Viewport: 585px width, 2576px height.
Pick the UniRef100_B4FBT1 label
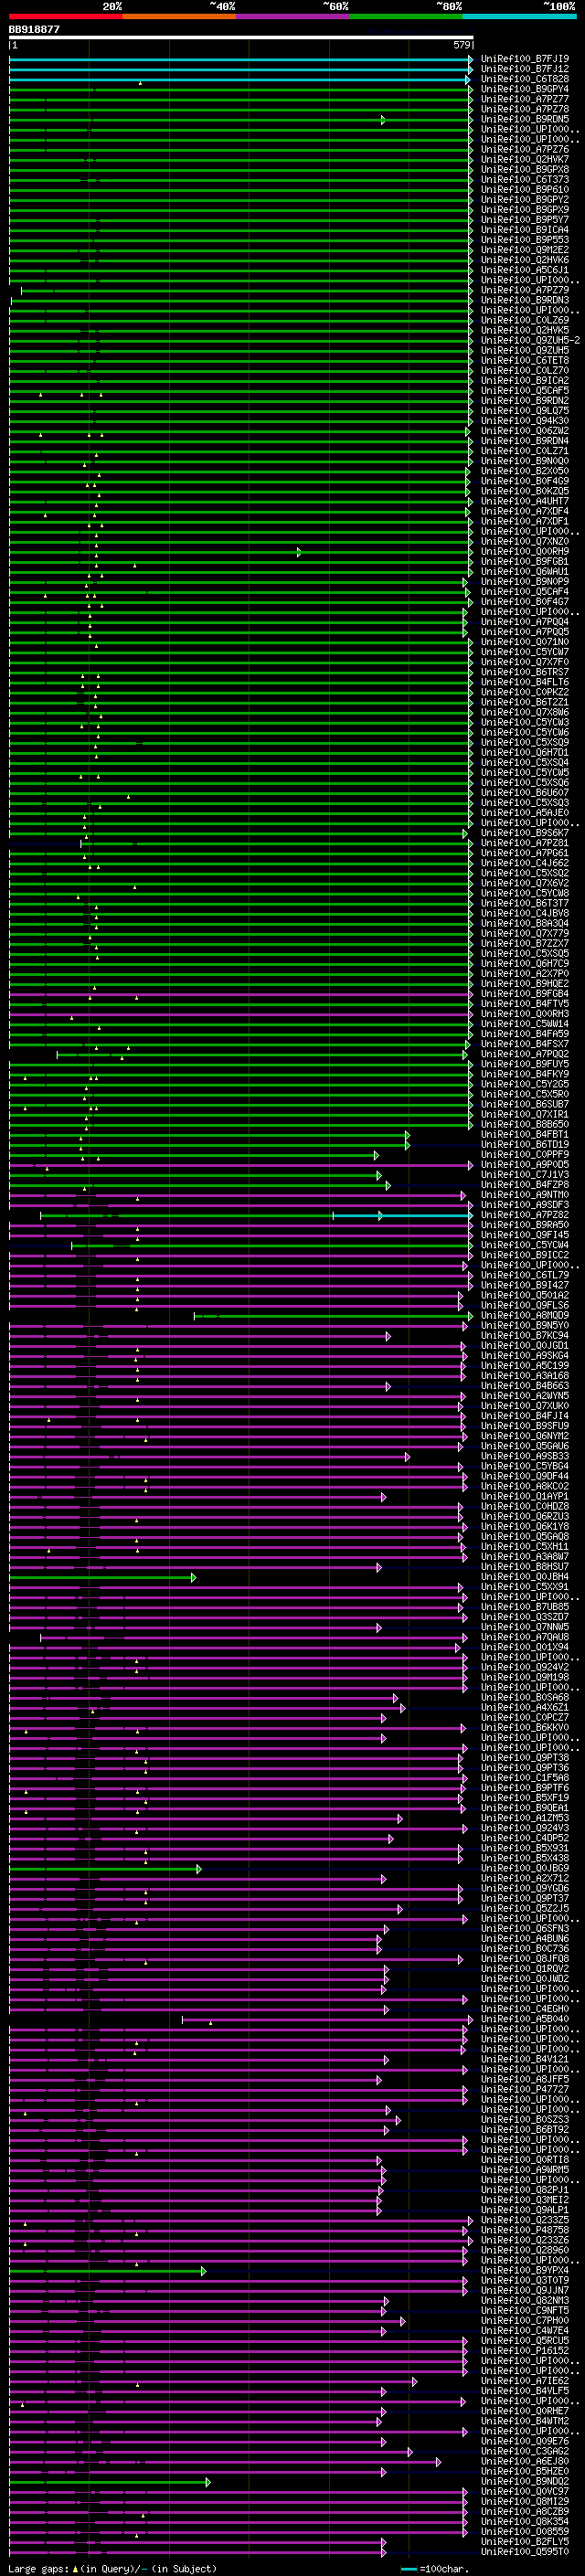(x=525, y=1134)
